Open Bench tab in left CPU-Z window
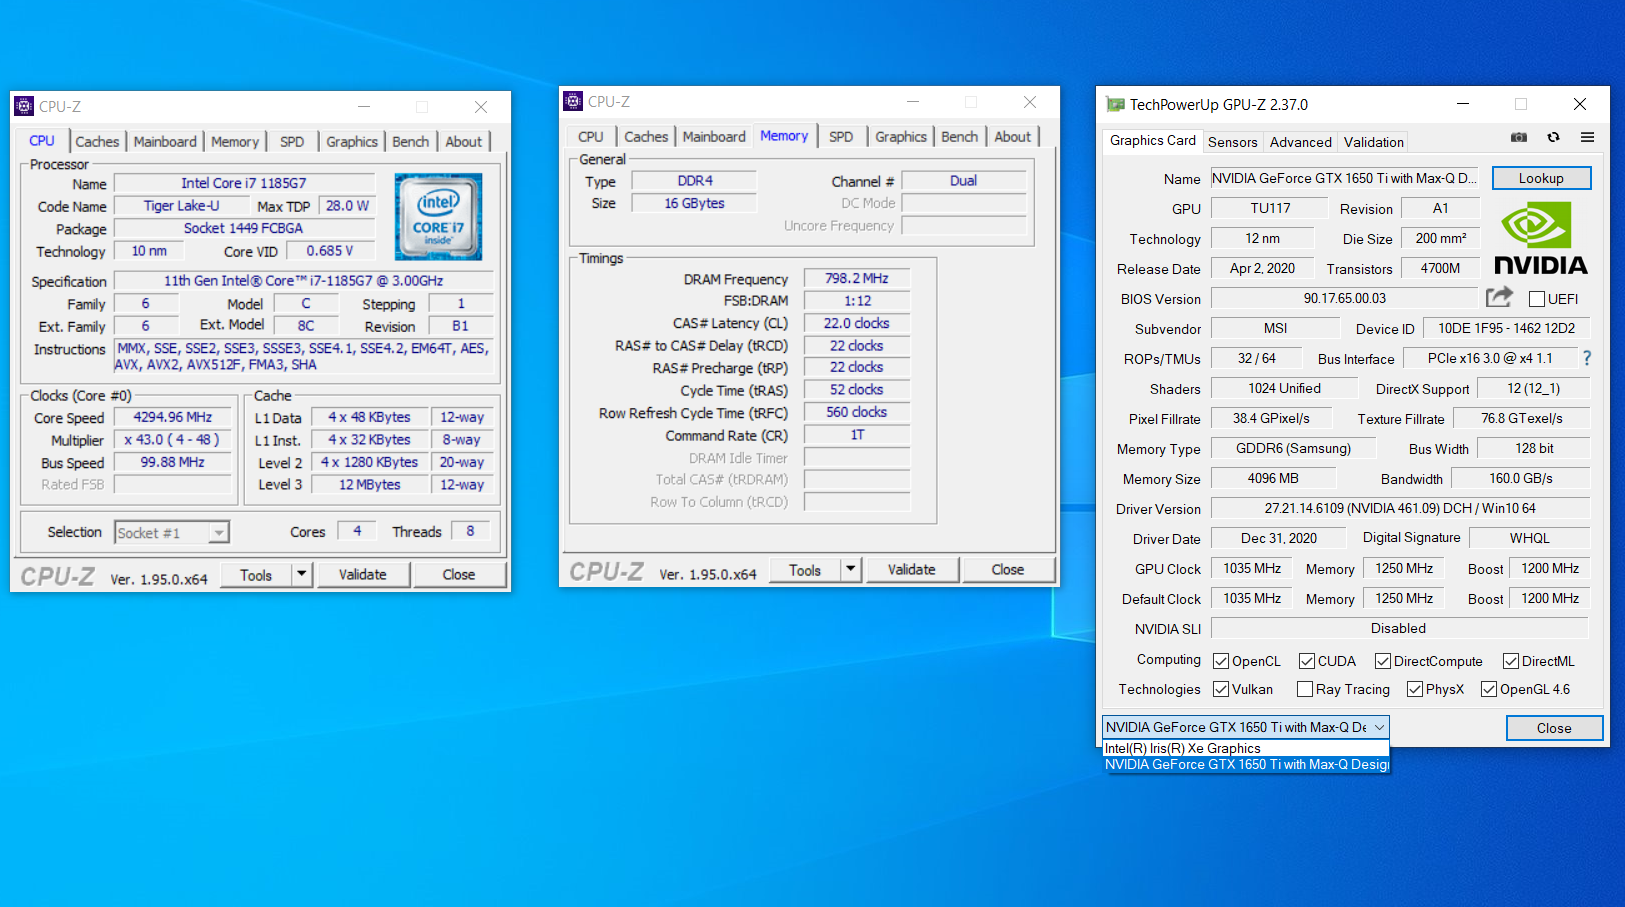The width and height of the screenshot is (1625, 907). coord(410,142)
